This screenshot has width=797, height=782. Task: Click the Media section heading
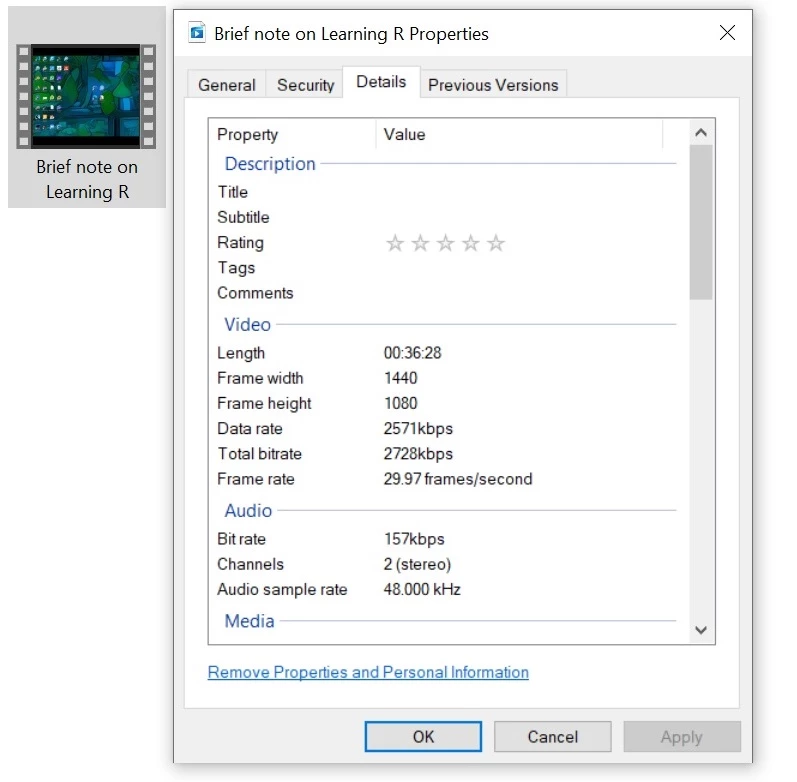point(250,621)
